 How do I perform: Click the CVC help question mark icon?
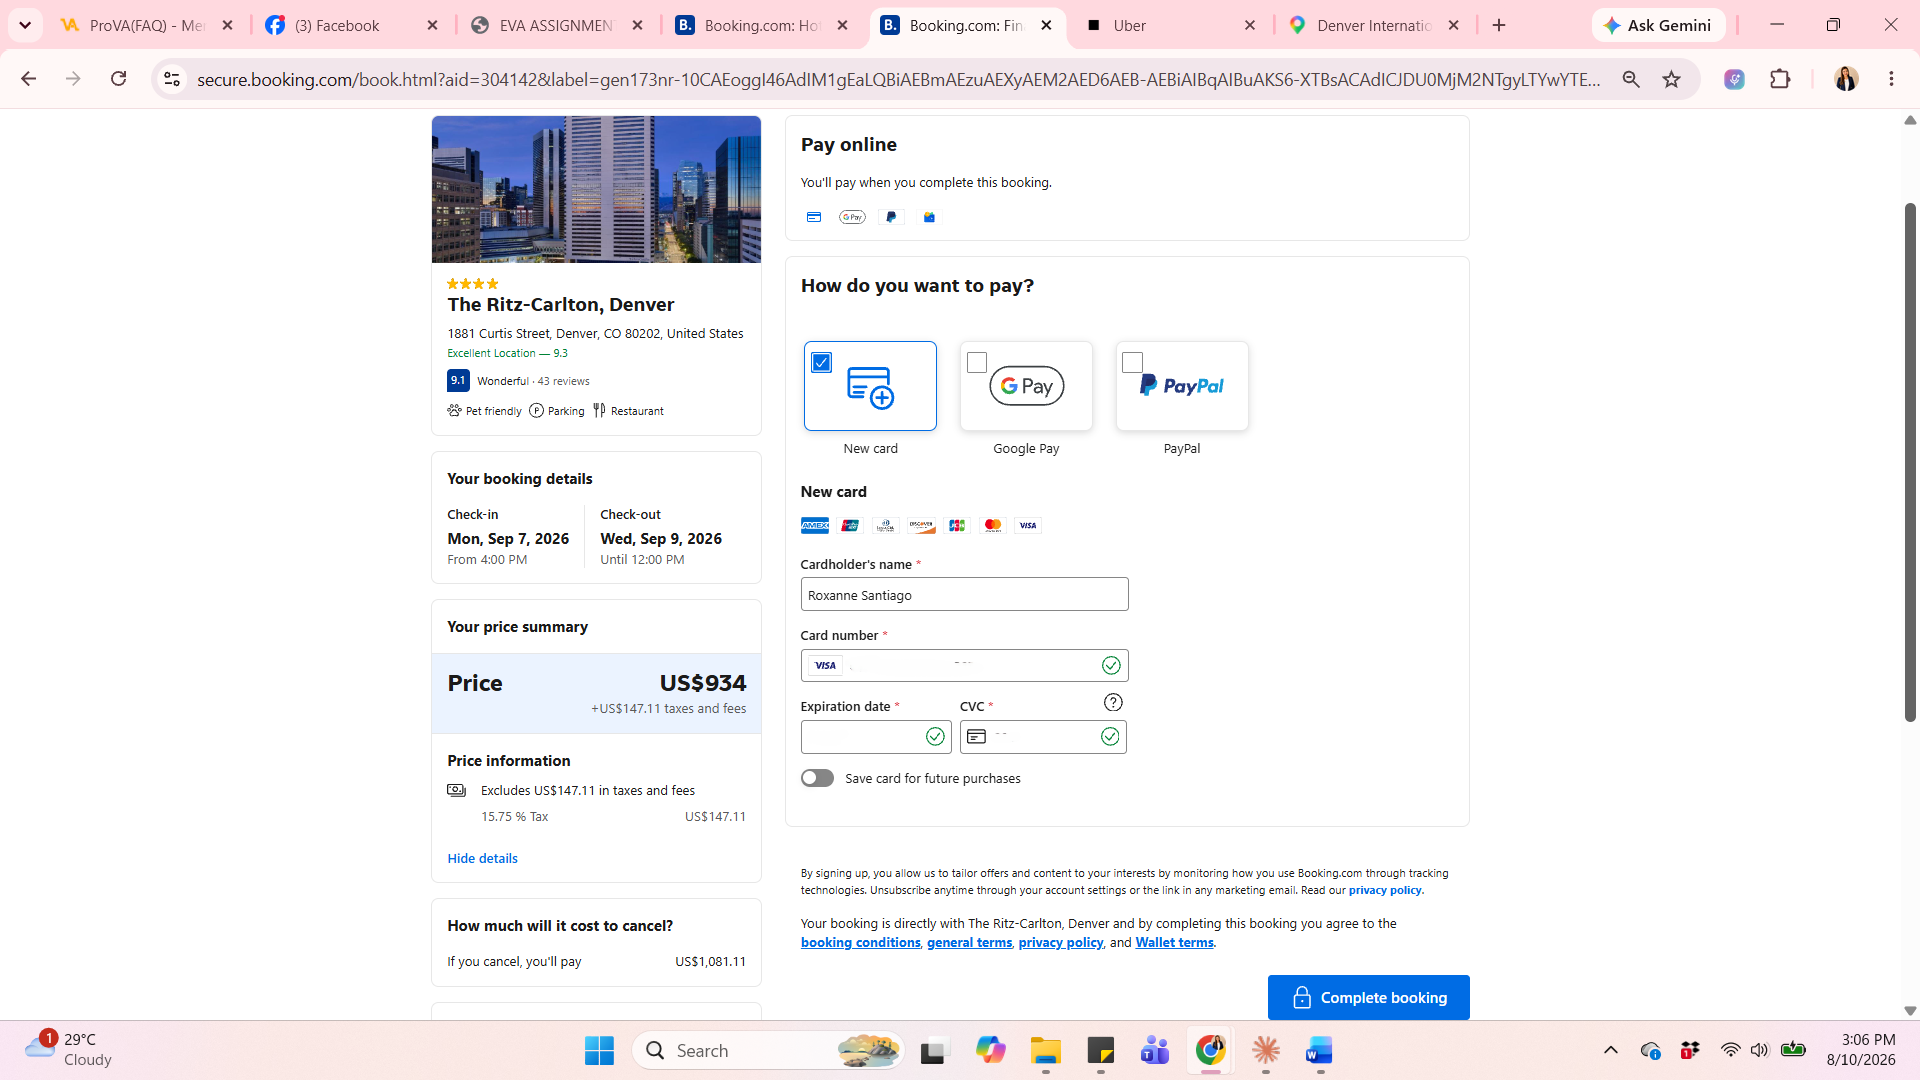pos(1113,702)
